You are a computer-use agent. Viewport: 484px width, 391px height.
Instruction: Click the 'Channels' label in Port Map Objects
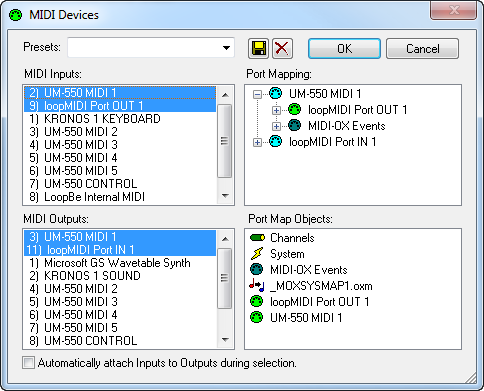[292, 238]
